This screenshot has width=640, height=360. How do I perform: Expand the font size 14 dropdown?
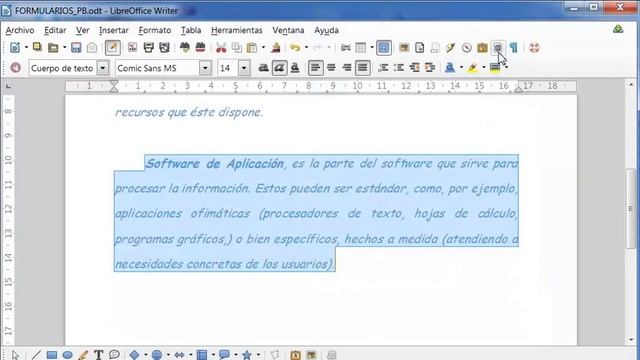coord(244,68)
